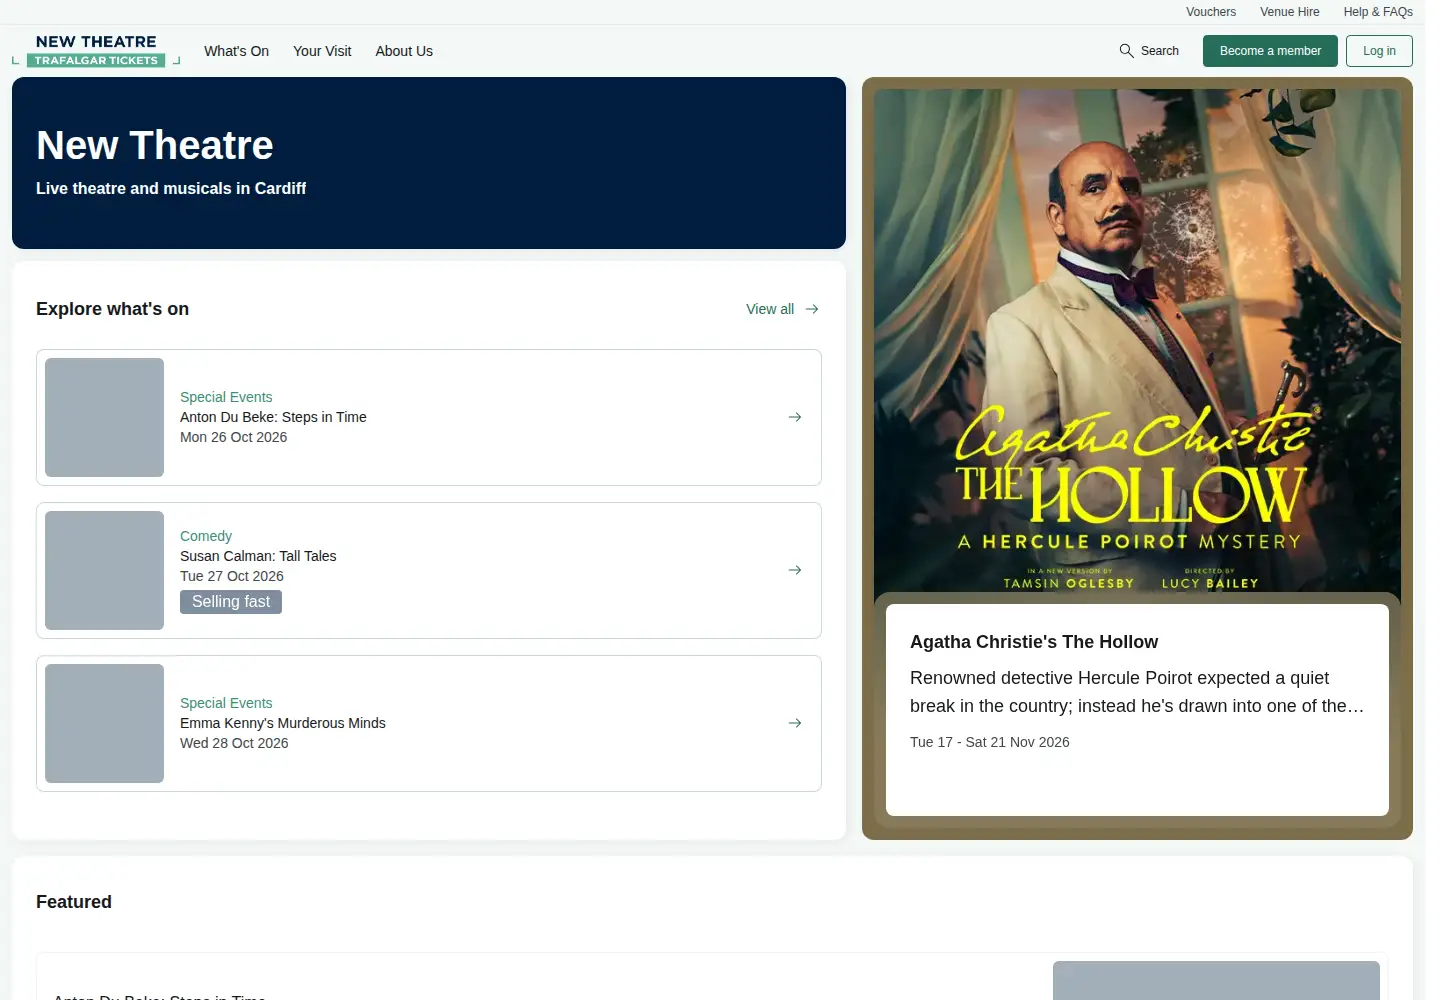Click the Mon 26 Oct 2026 date
This screenshot has width=1440, height=1000.
pyautogui.click(x=233, y=437)
